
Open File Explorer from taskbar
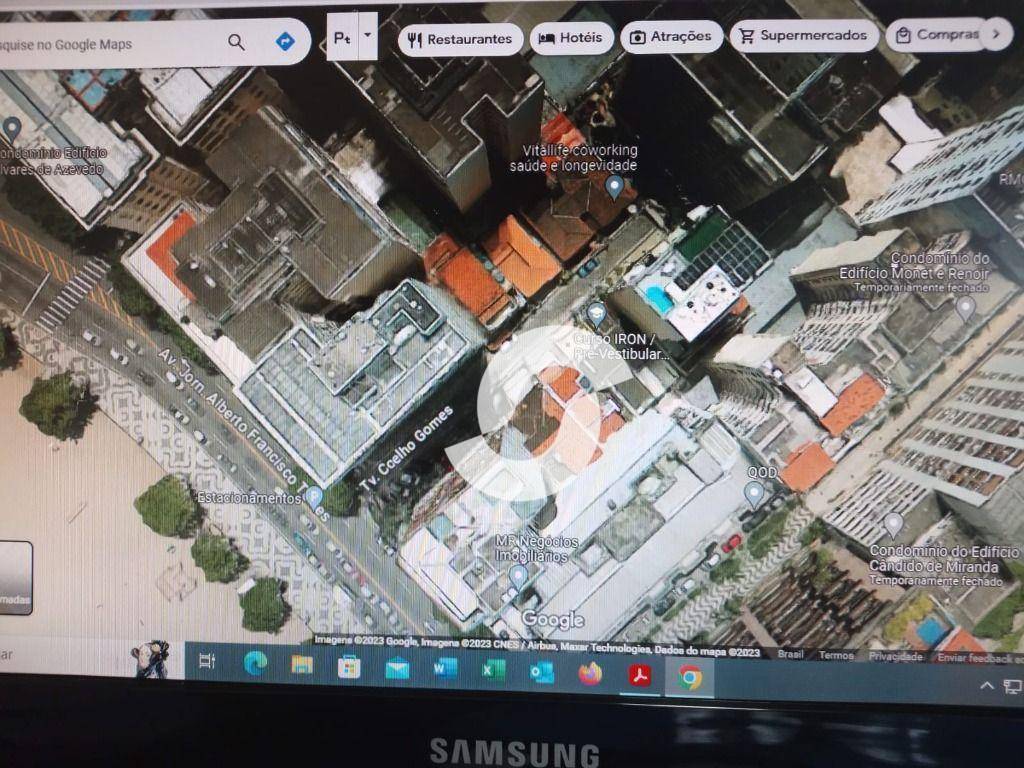(302, 665)
